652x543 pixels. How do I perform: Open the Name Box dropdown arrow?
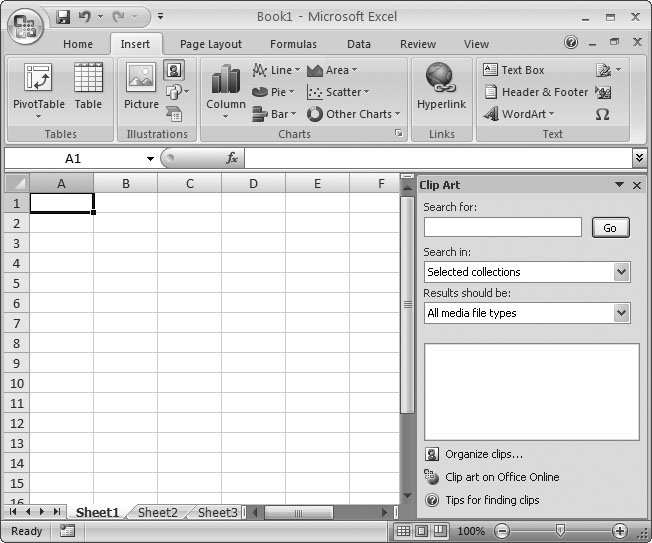point(150,158)
